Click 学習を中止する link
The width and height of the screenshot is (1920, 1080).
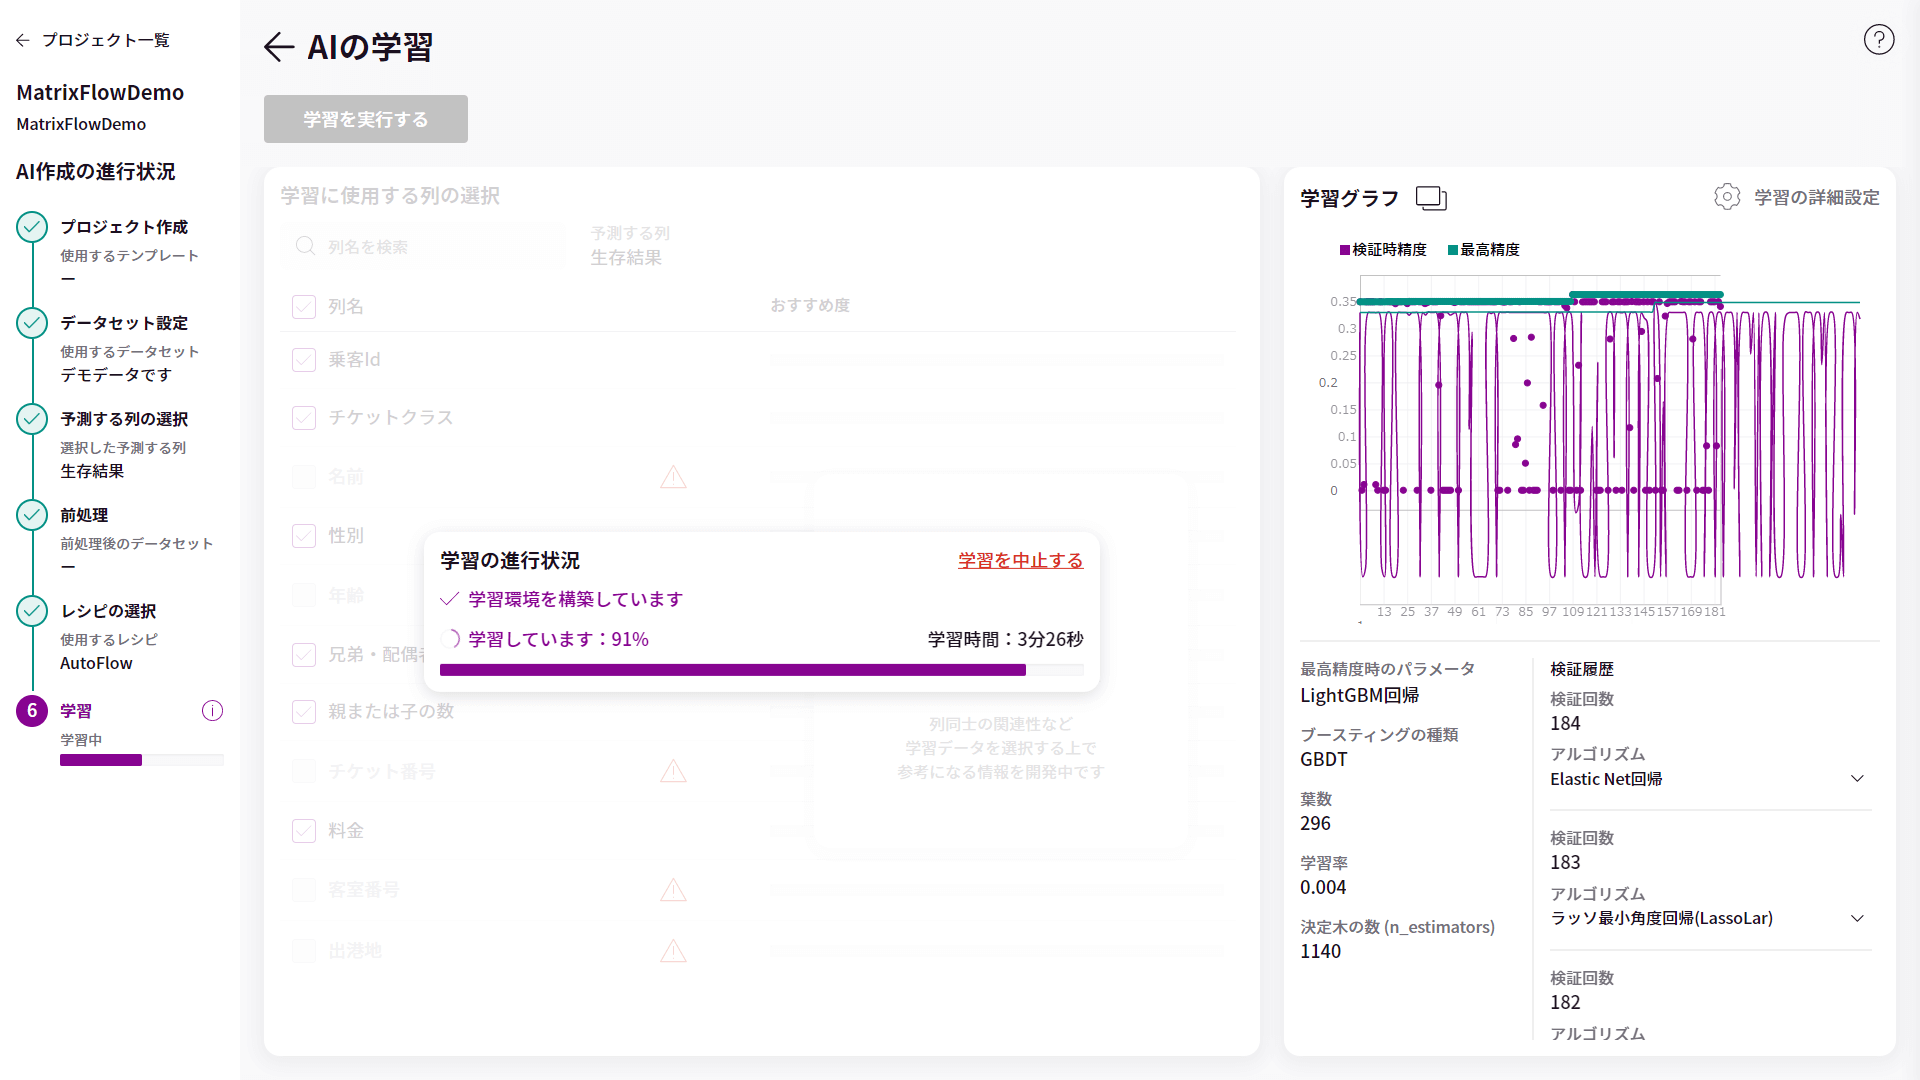1020,561
